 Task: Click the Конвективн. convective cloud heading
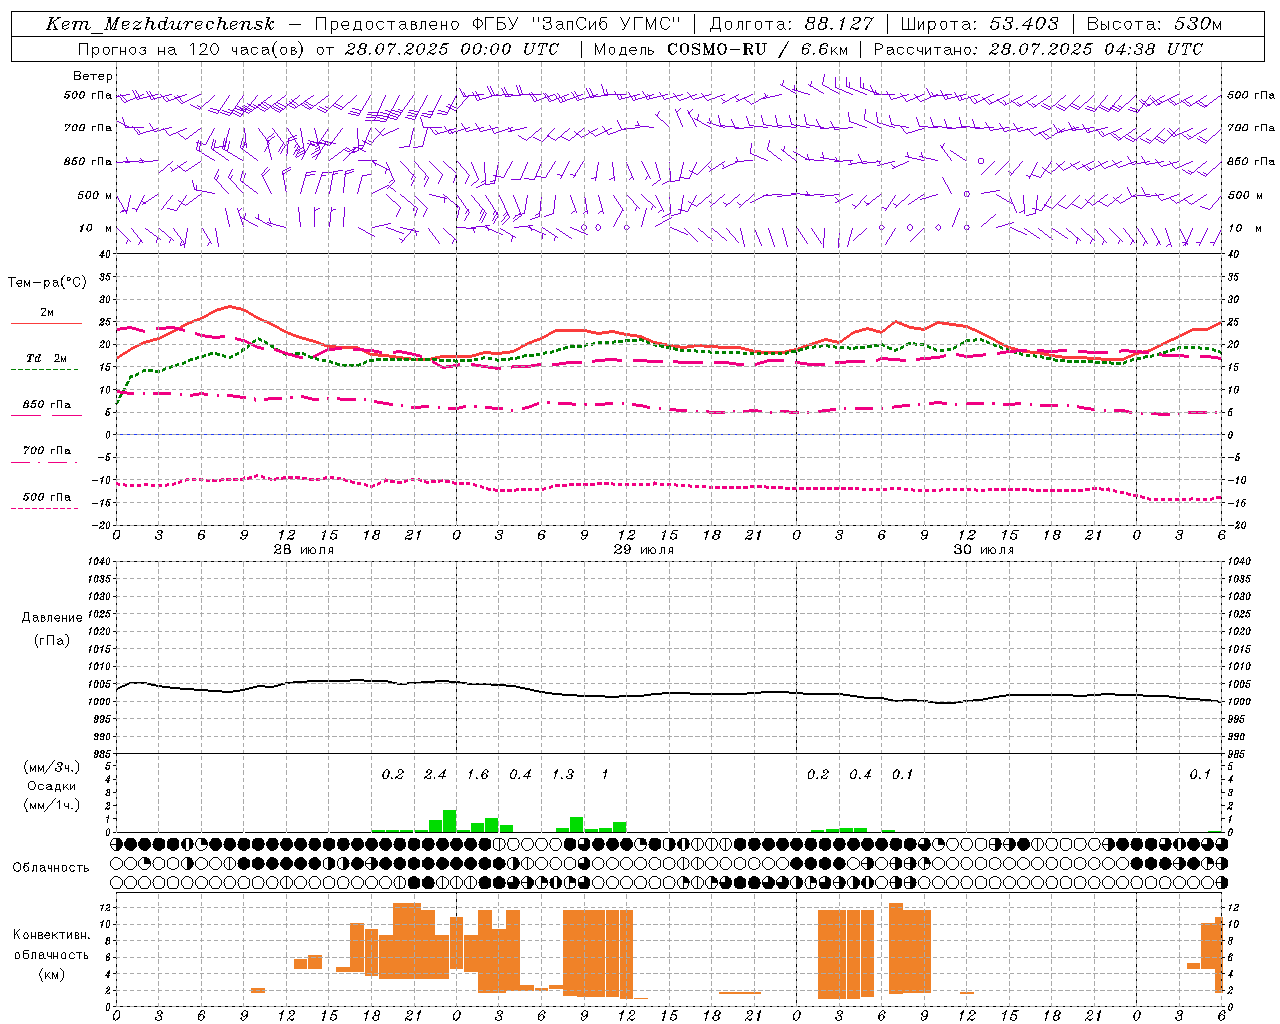pos(52,935)
